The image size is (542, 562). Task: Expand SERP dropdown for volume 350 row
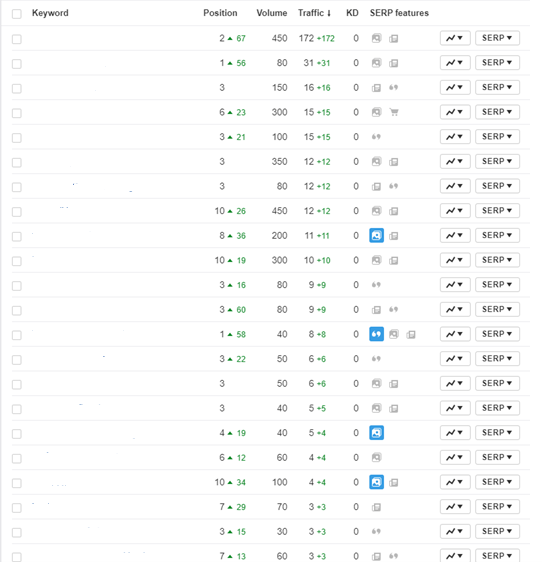tap(497, 161)
